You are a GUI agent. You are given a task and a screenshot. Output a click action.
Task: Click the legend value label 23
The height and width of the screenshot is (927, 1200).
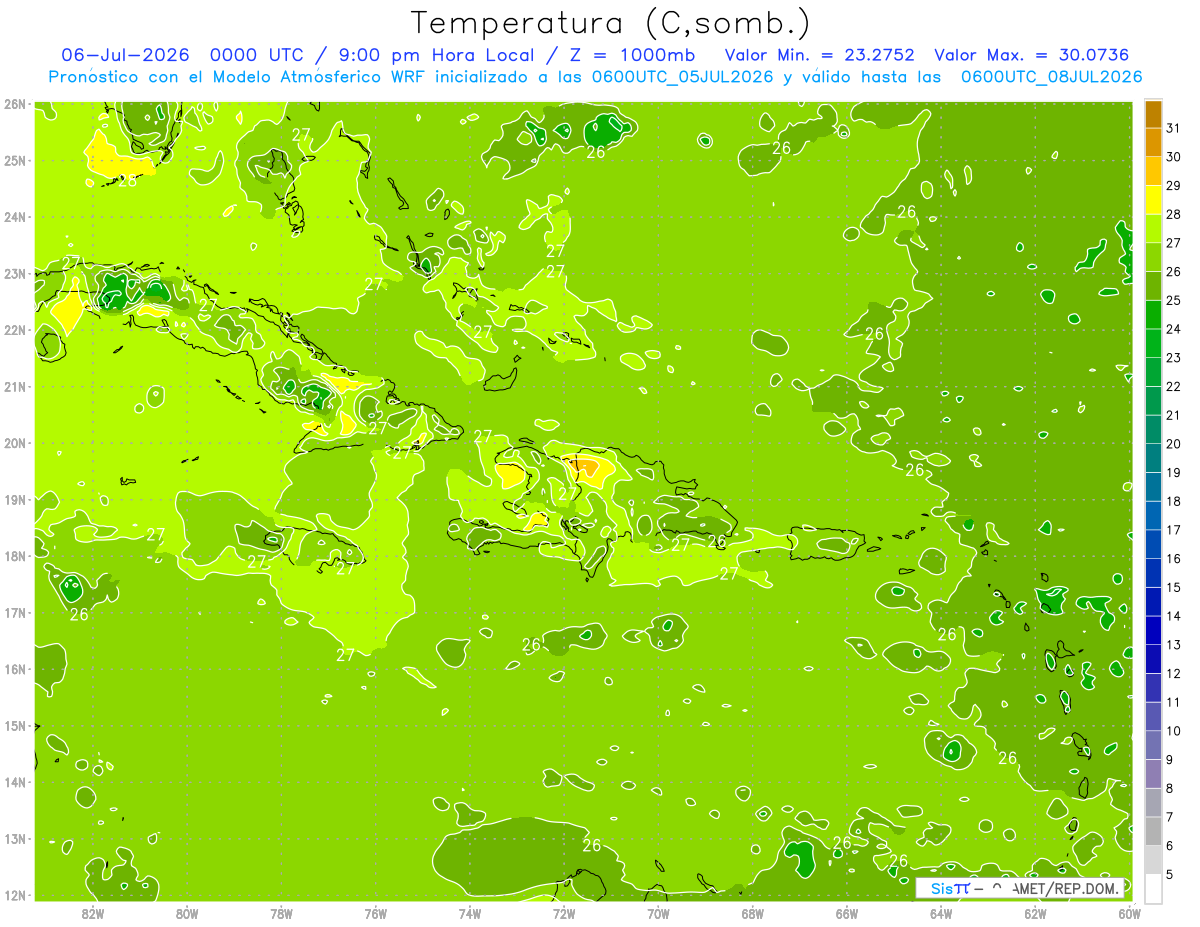[1173, 358]
